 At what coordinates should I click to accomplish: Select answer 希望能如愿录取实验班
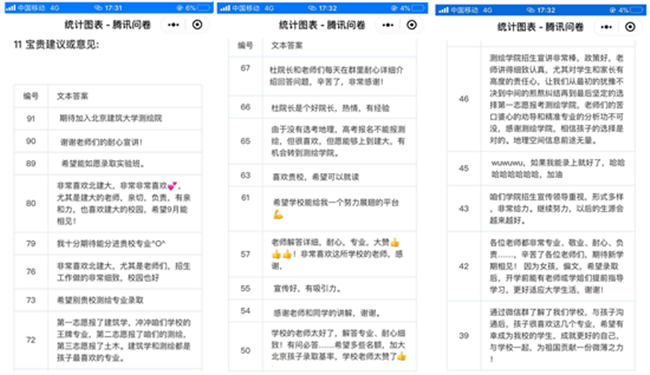click(103, 164)
